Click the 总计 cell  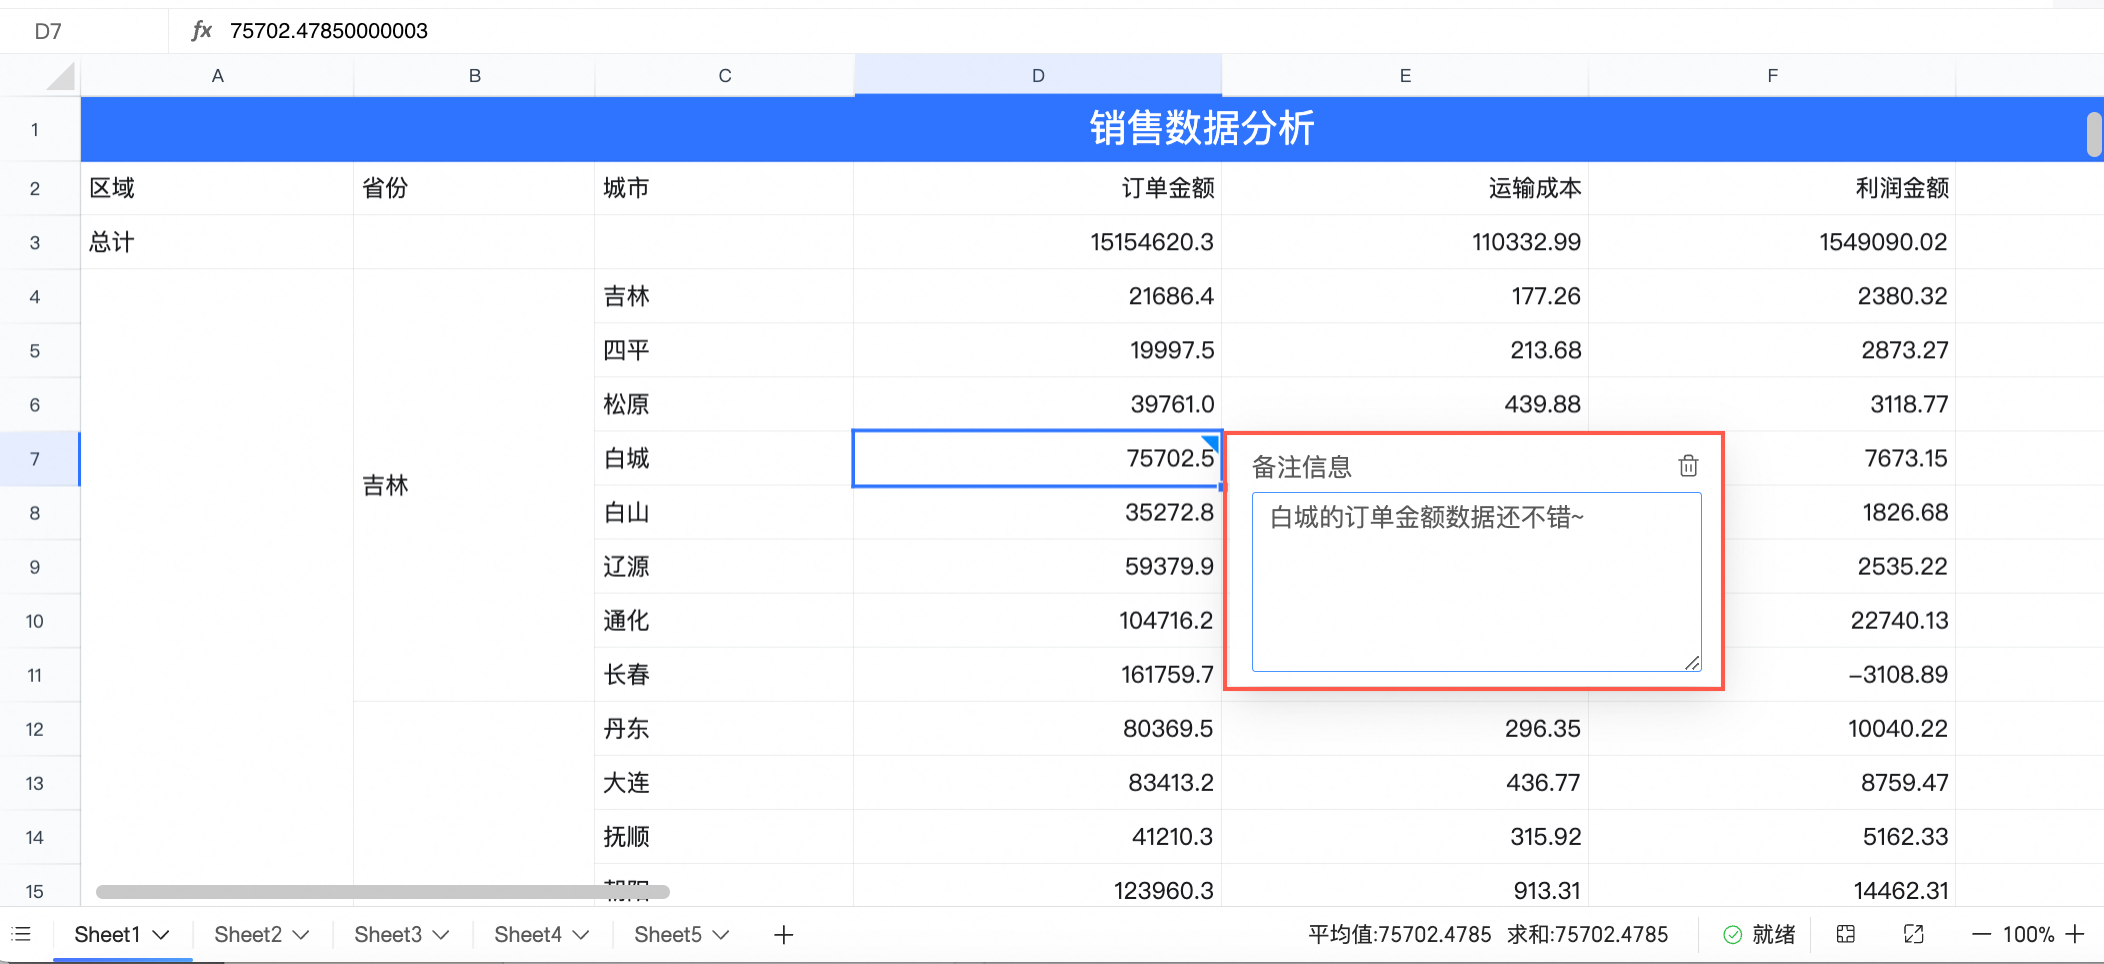point(217,242)
